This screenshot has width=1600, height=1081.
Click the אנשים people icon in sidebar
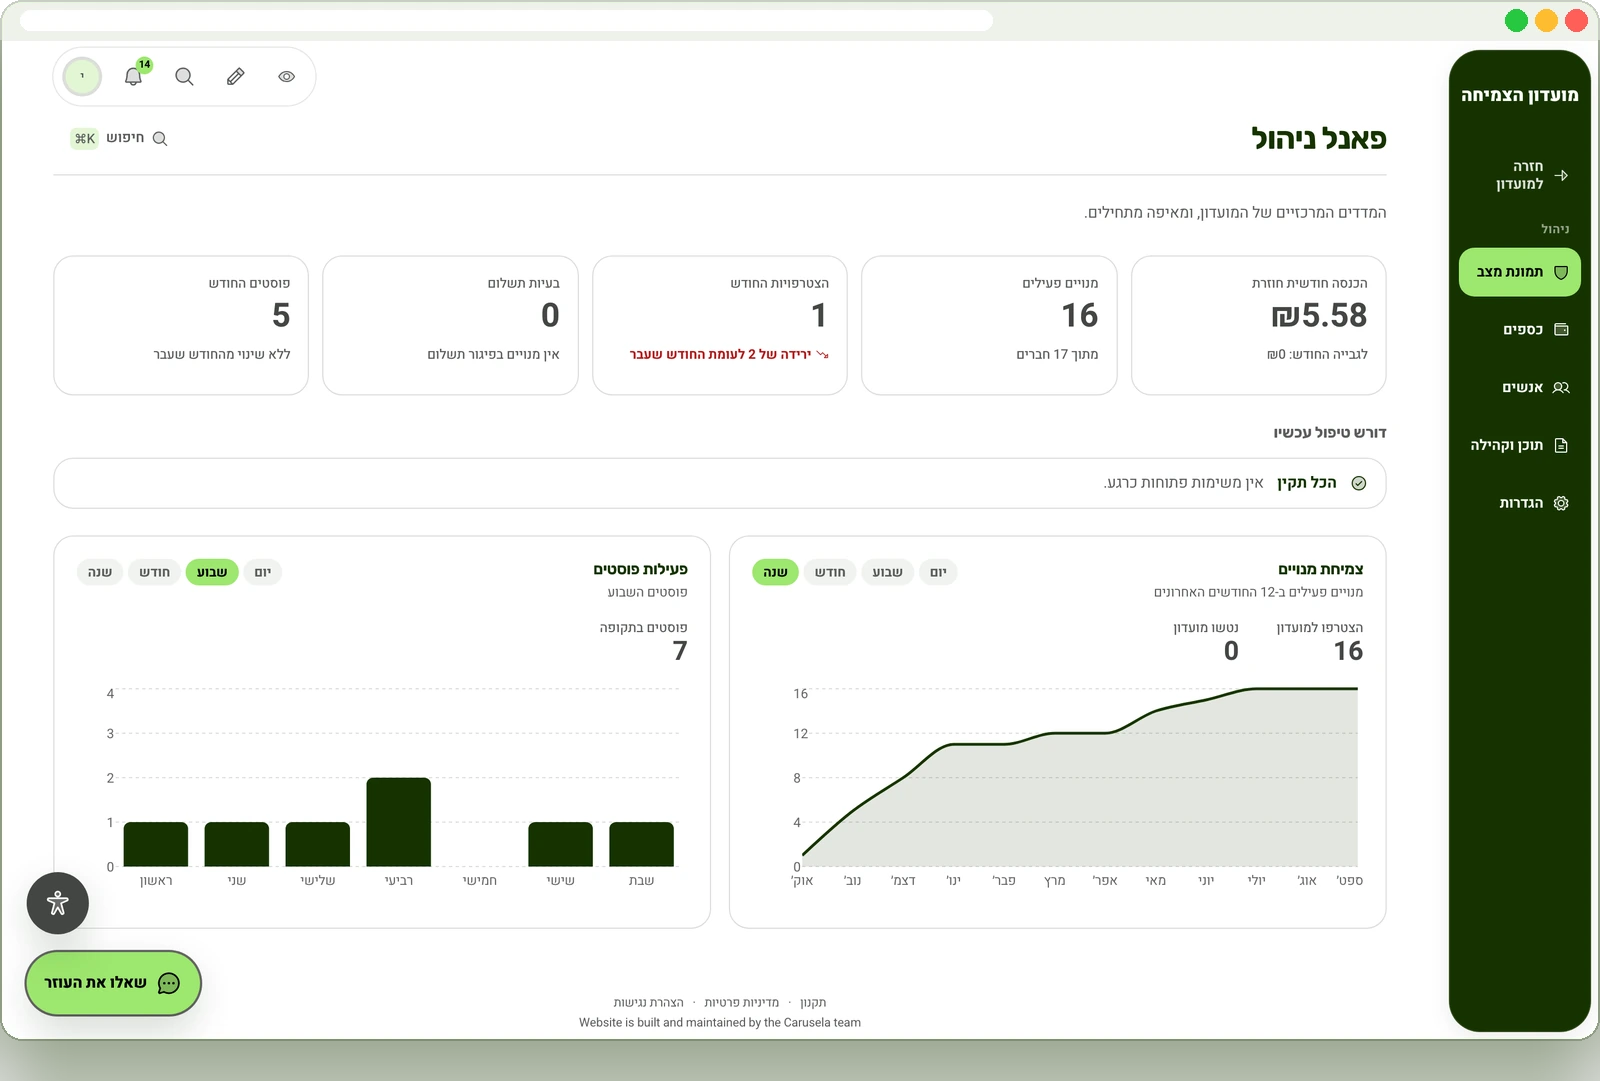(x=1561, y=388)
